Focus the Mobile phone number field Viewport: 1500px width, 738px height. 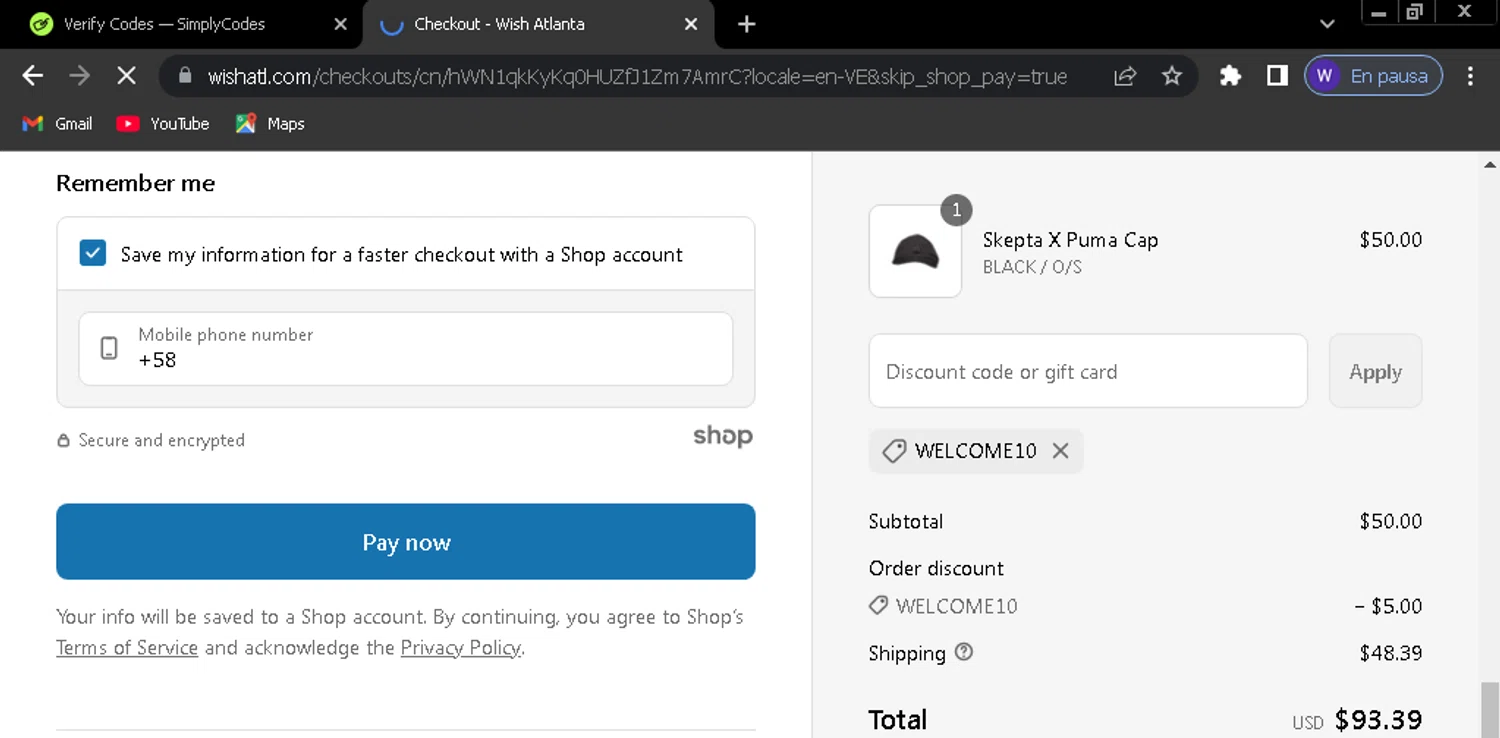click(x=405, y=349)
